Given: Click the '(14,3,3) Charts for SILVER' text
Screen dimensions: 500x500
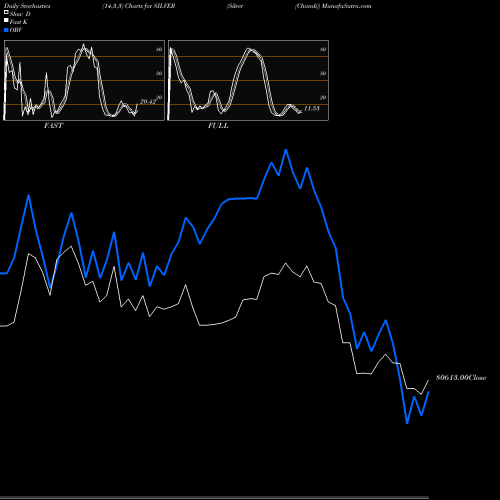Looking at the screenshot, I should 139,6.
